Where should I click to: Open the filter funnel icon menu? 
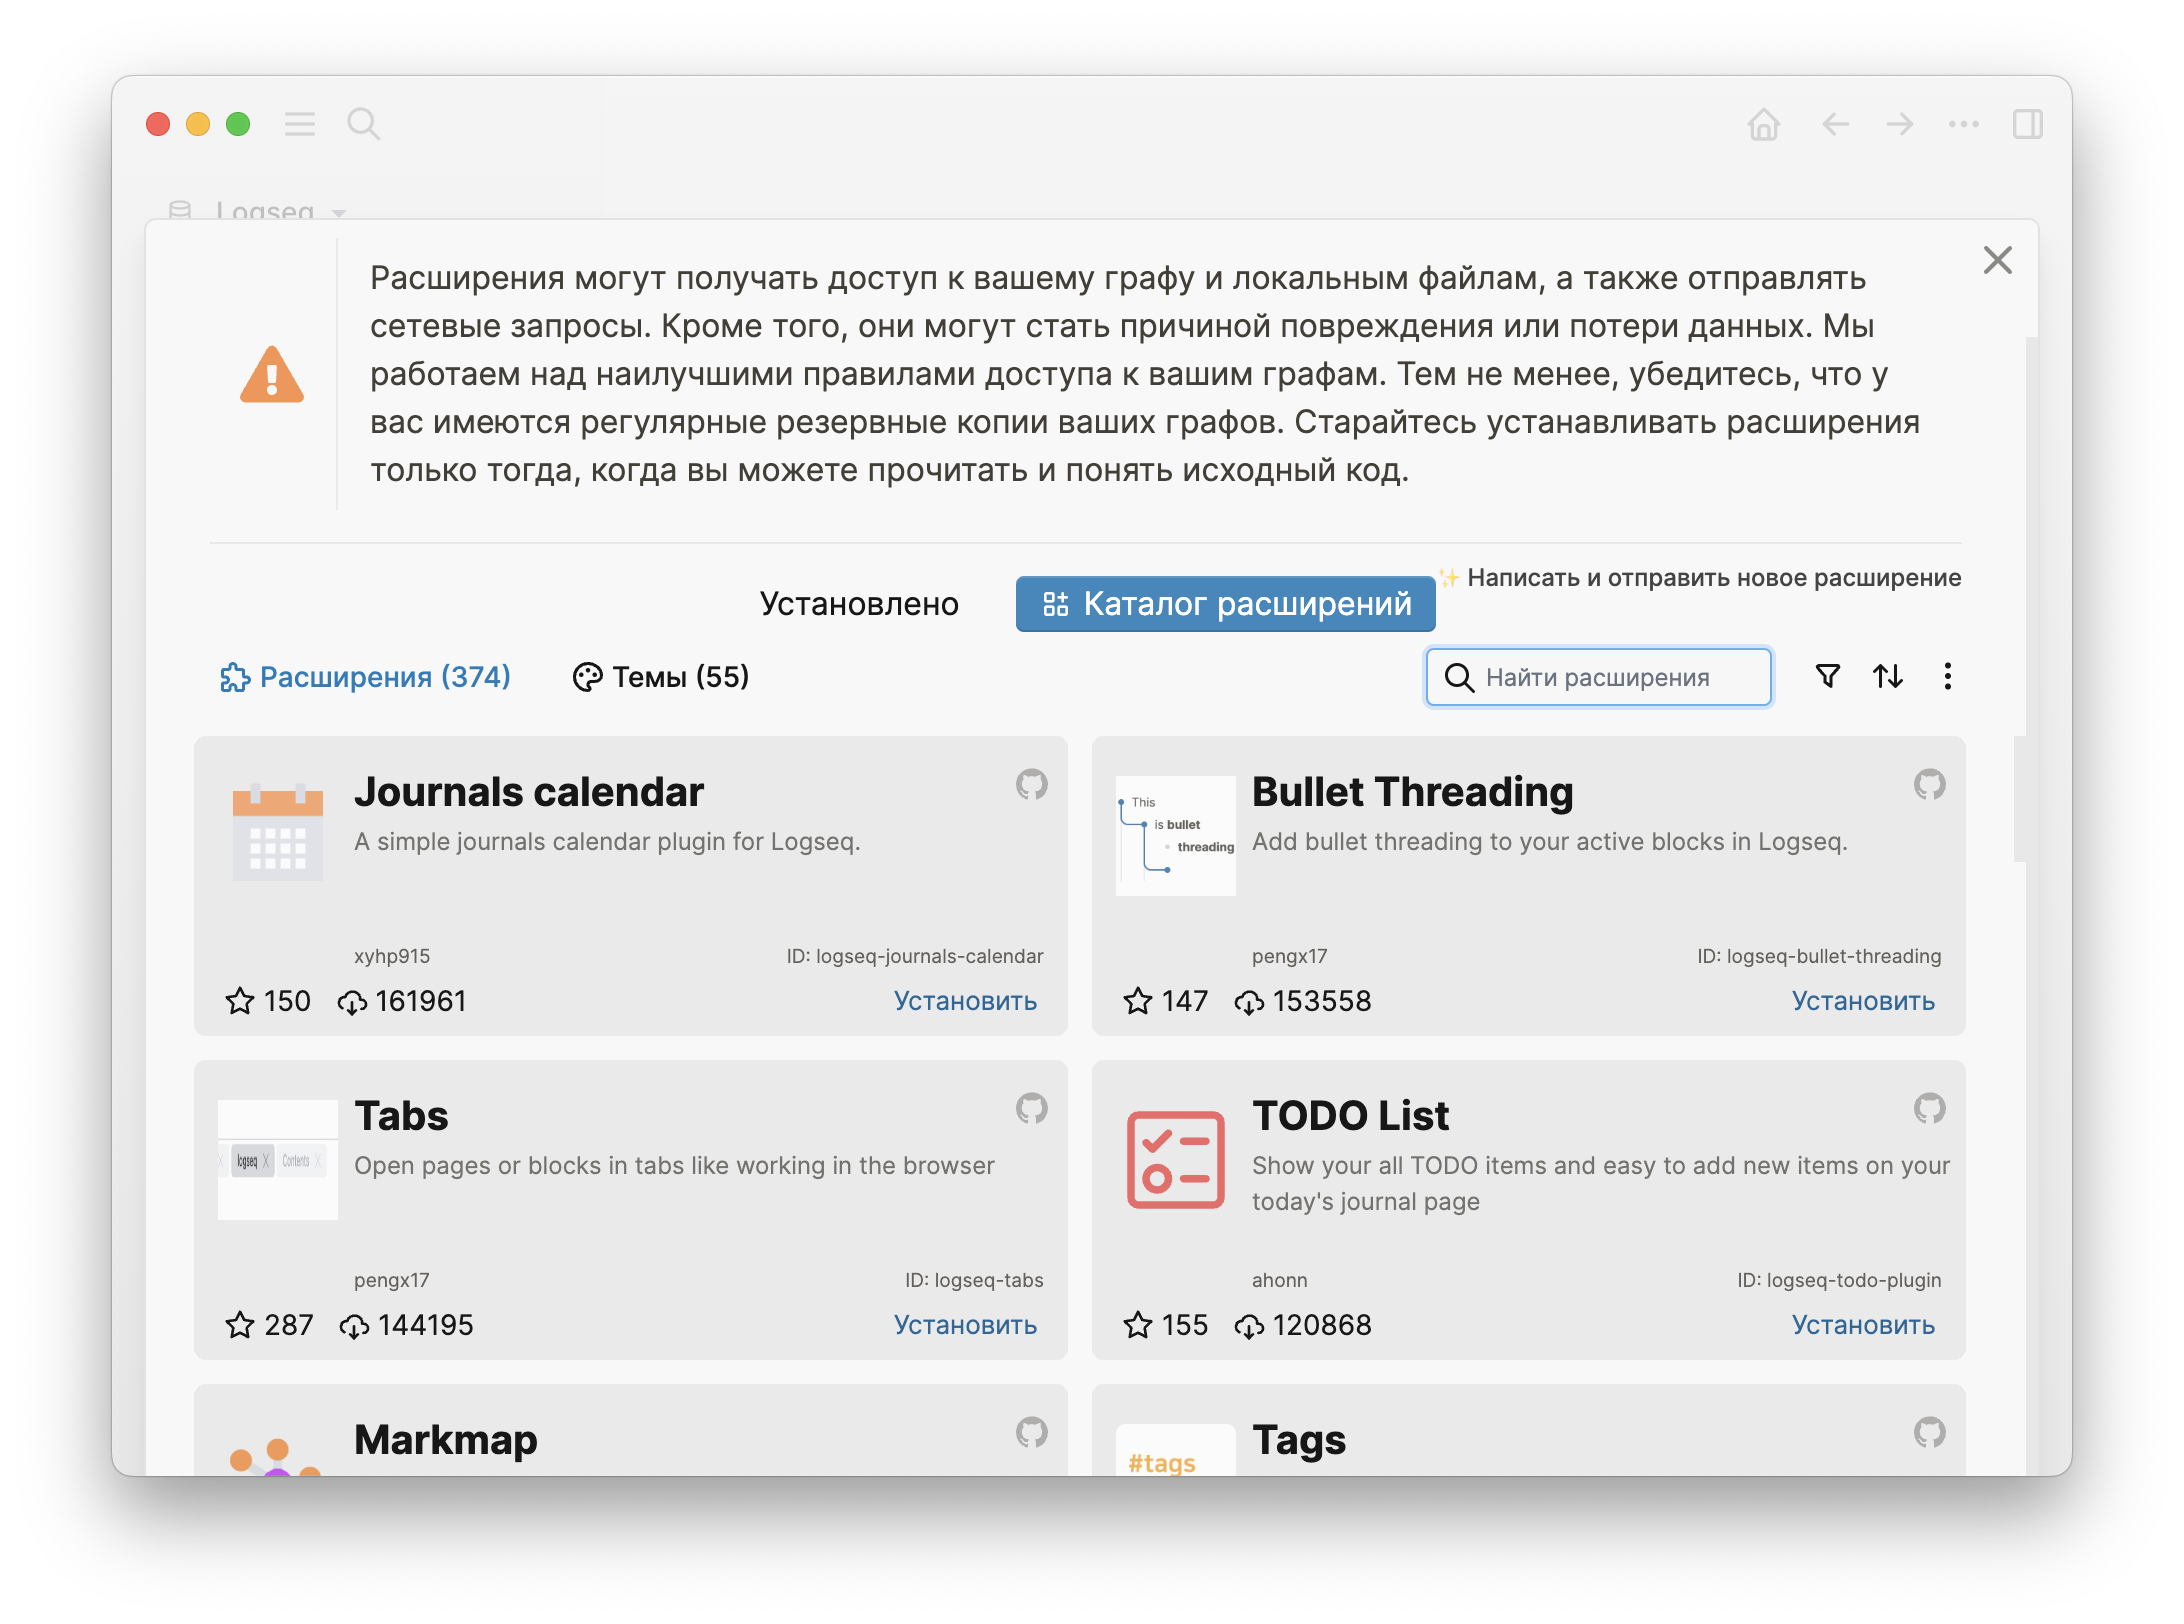(1827, 677)
